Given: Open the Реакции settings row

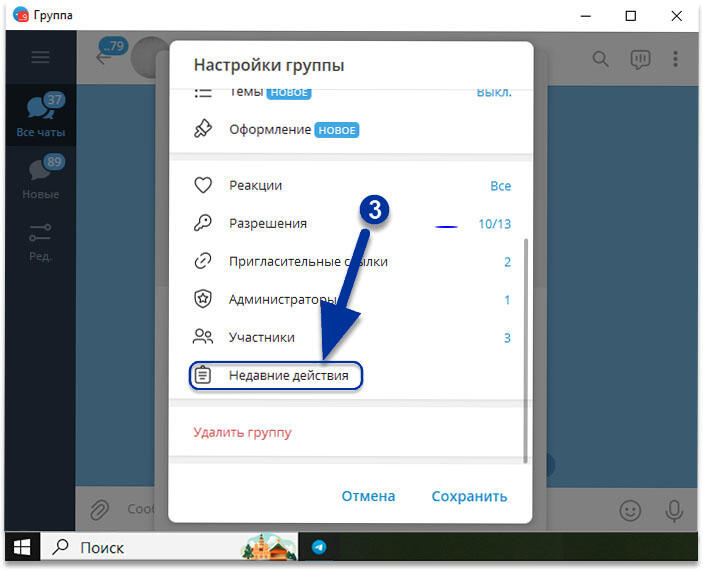Looking at the screenshot, I should click(x=350, y=185).
